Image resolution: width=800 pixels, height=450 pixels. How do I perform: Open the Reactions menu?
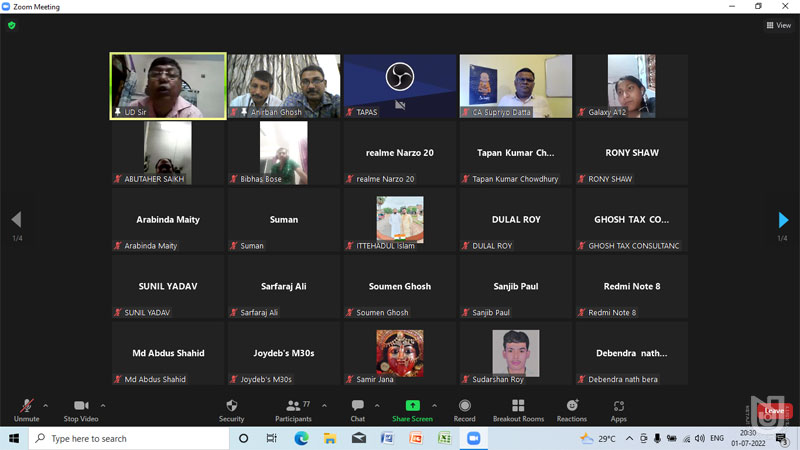(572, 408)
